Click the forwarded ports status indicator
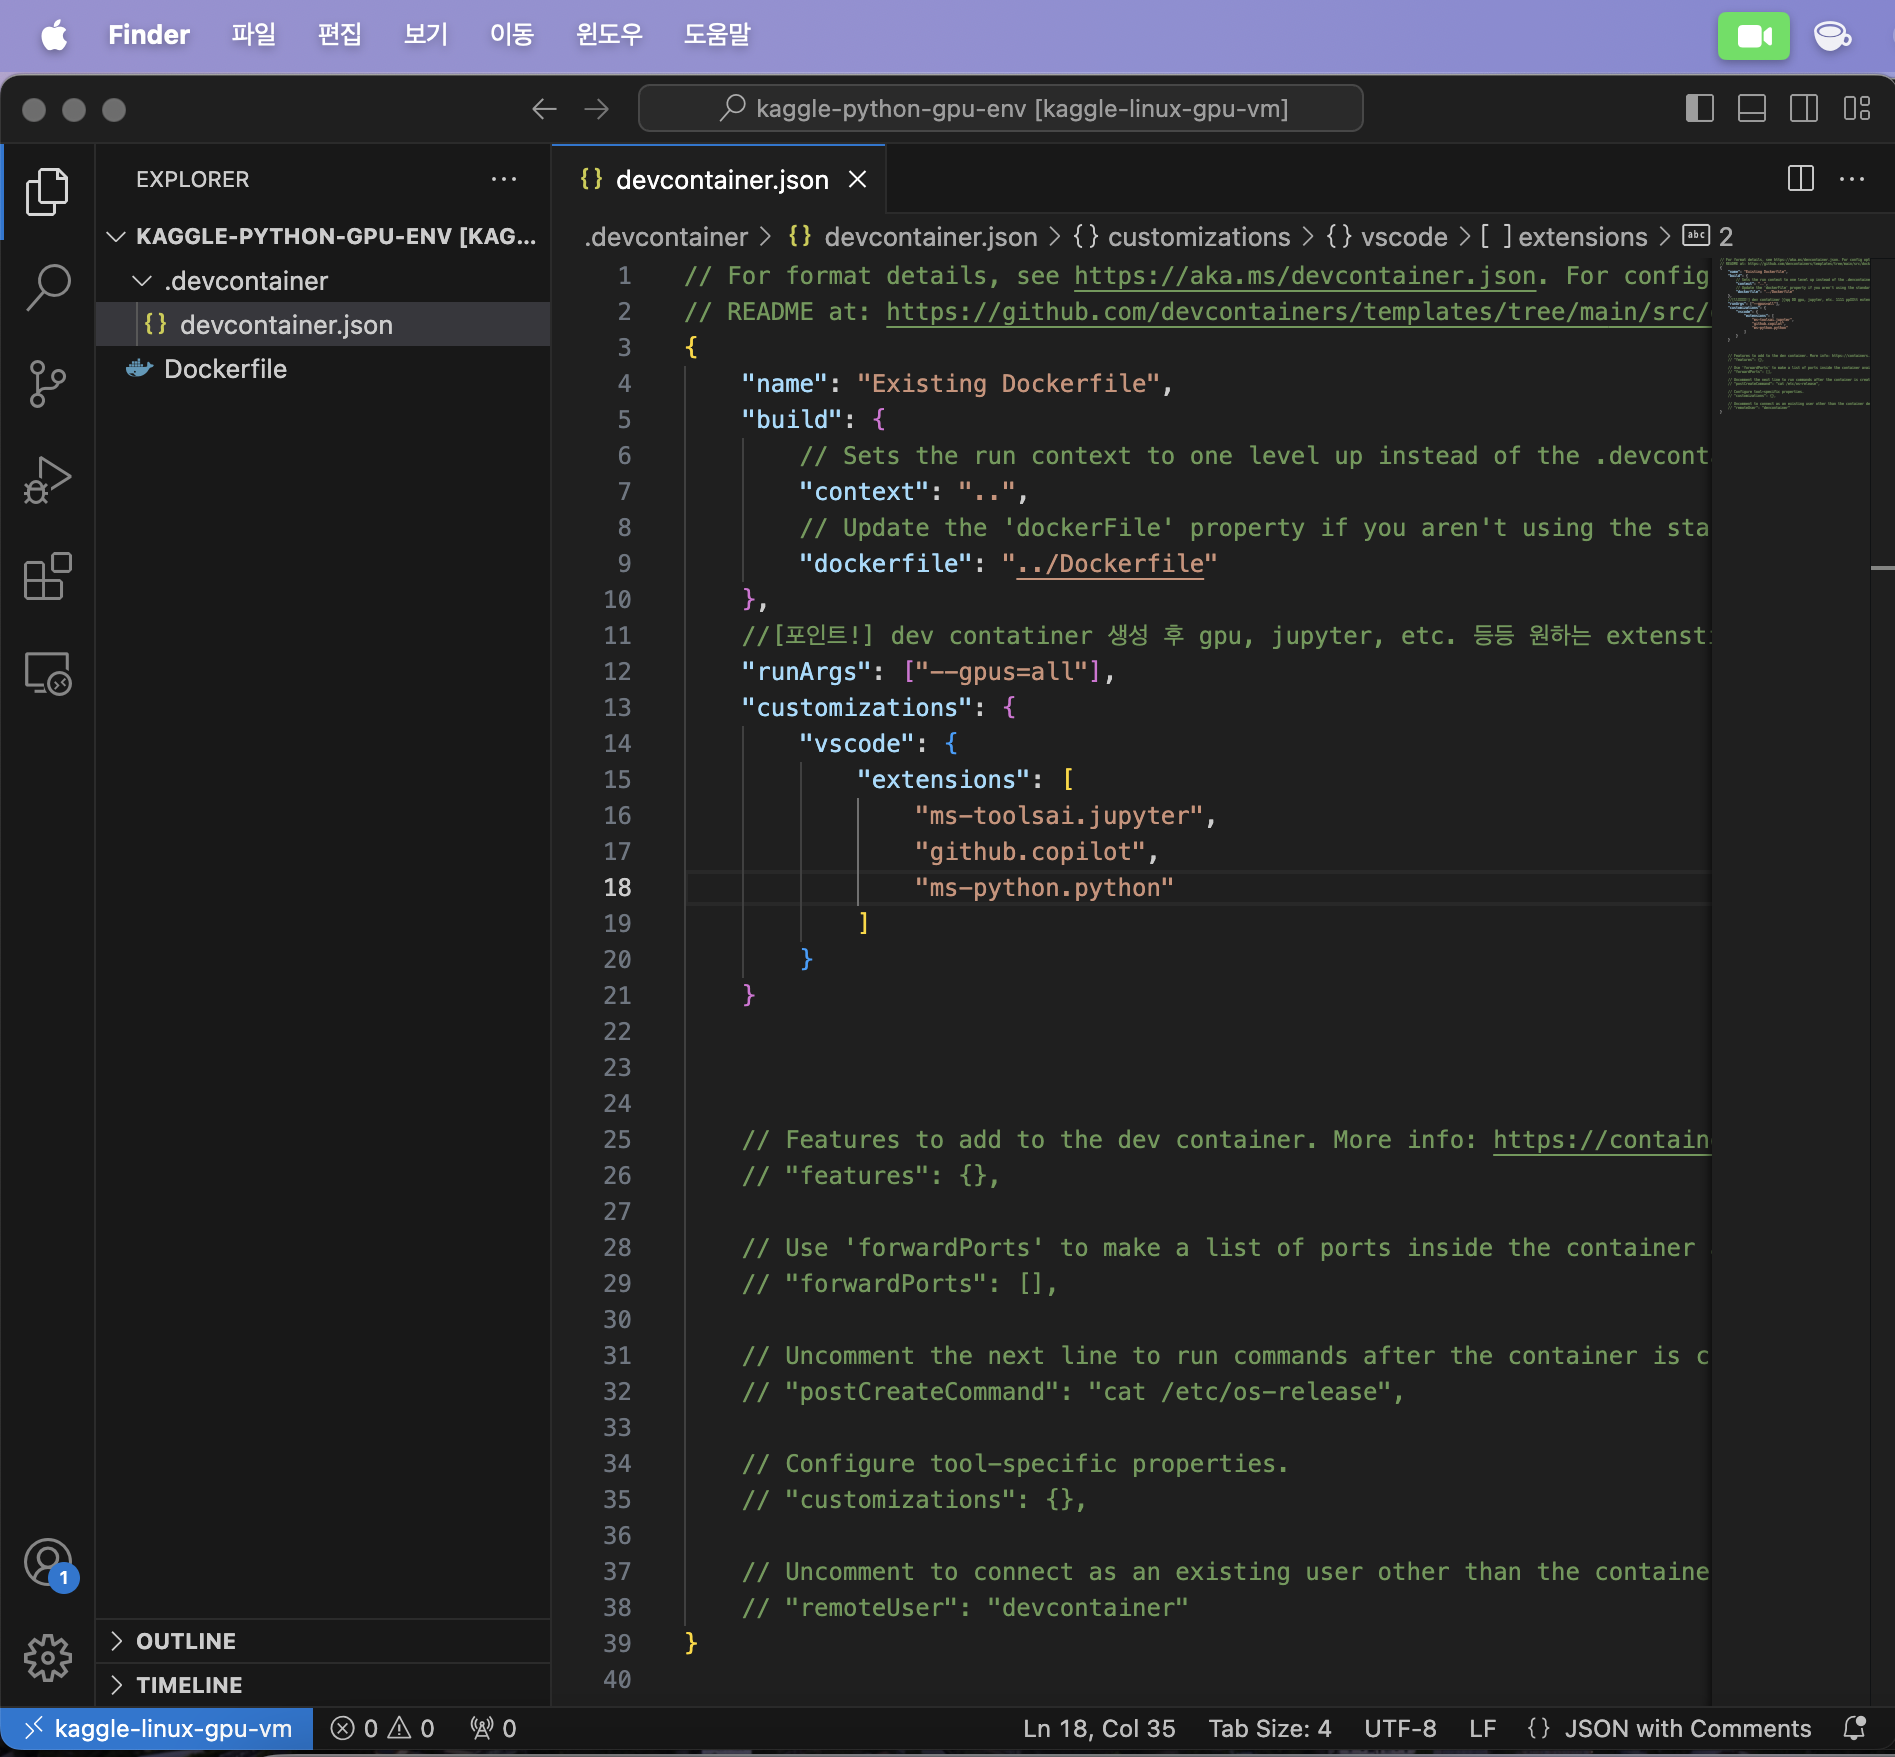 (493, 1728)
